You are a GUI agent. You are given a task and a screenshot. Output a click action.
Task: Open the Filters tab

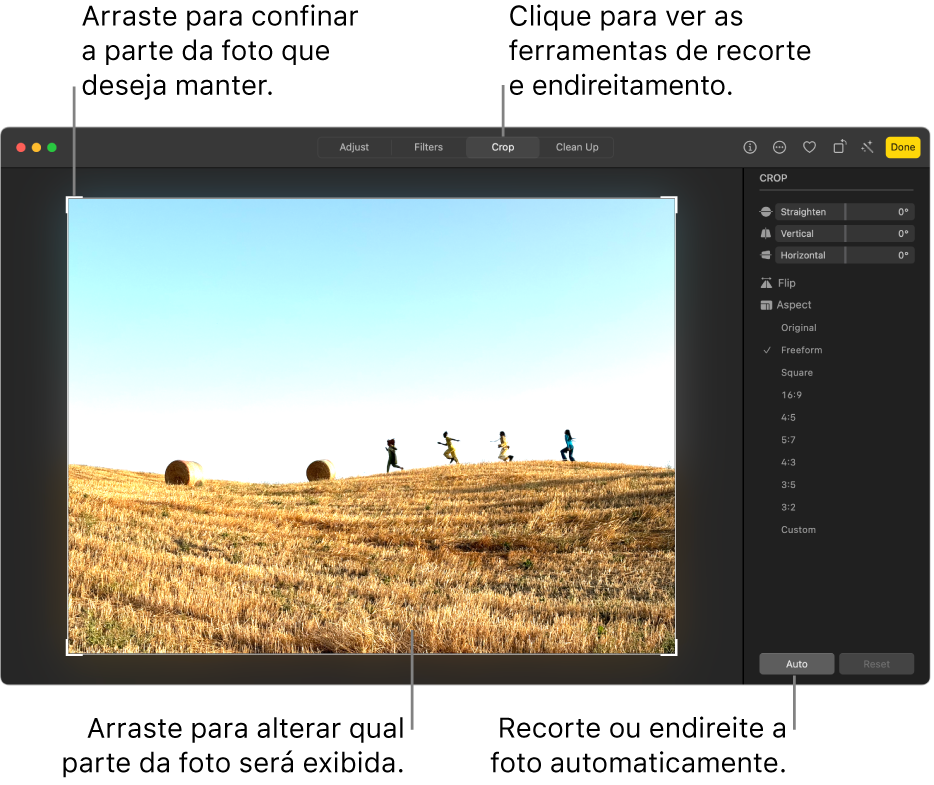coord(428,147)
